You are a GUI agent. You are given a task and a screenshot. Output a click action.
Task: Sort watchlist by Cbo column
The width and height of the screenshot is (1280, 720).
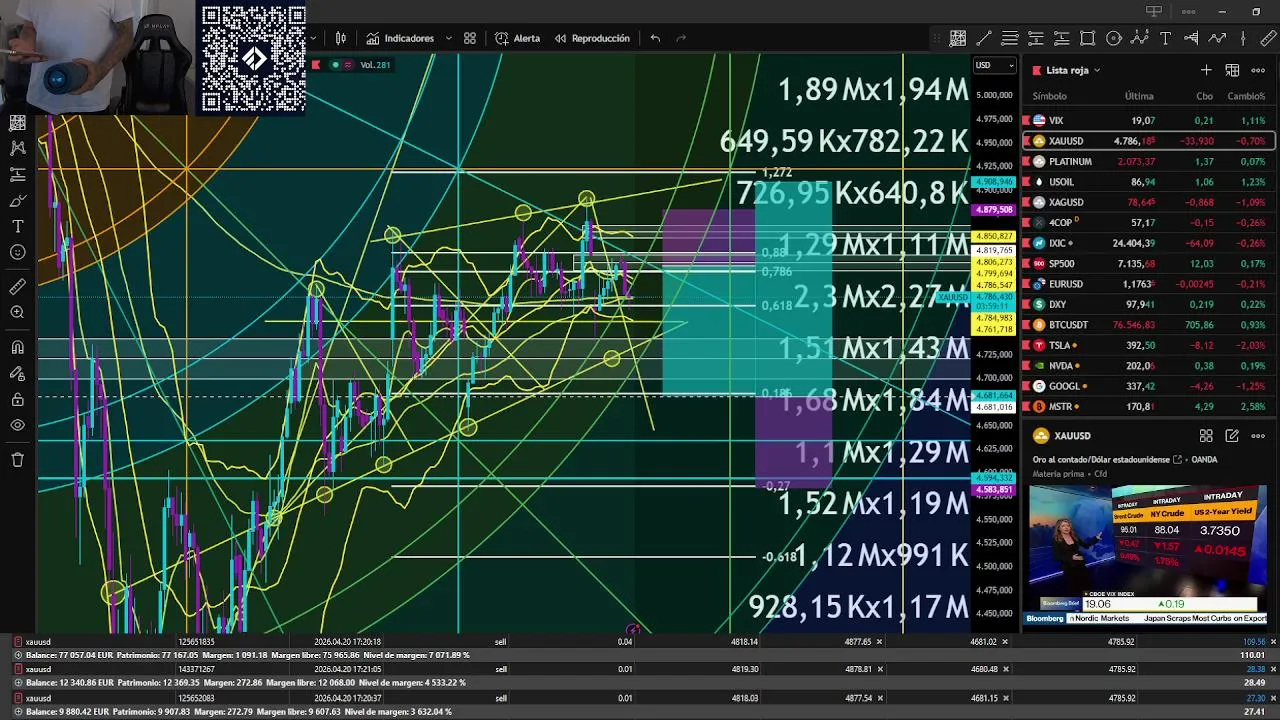tap(1205, 96)
